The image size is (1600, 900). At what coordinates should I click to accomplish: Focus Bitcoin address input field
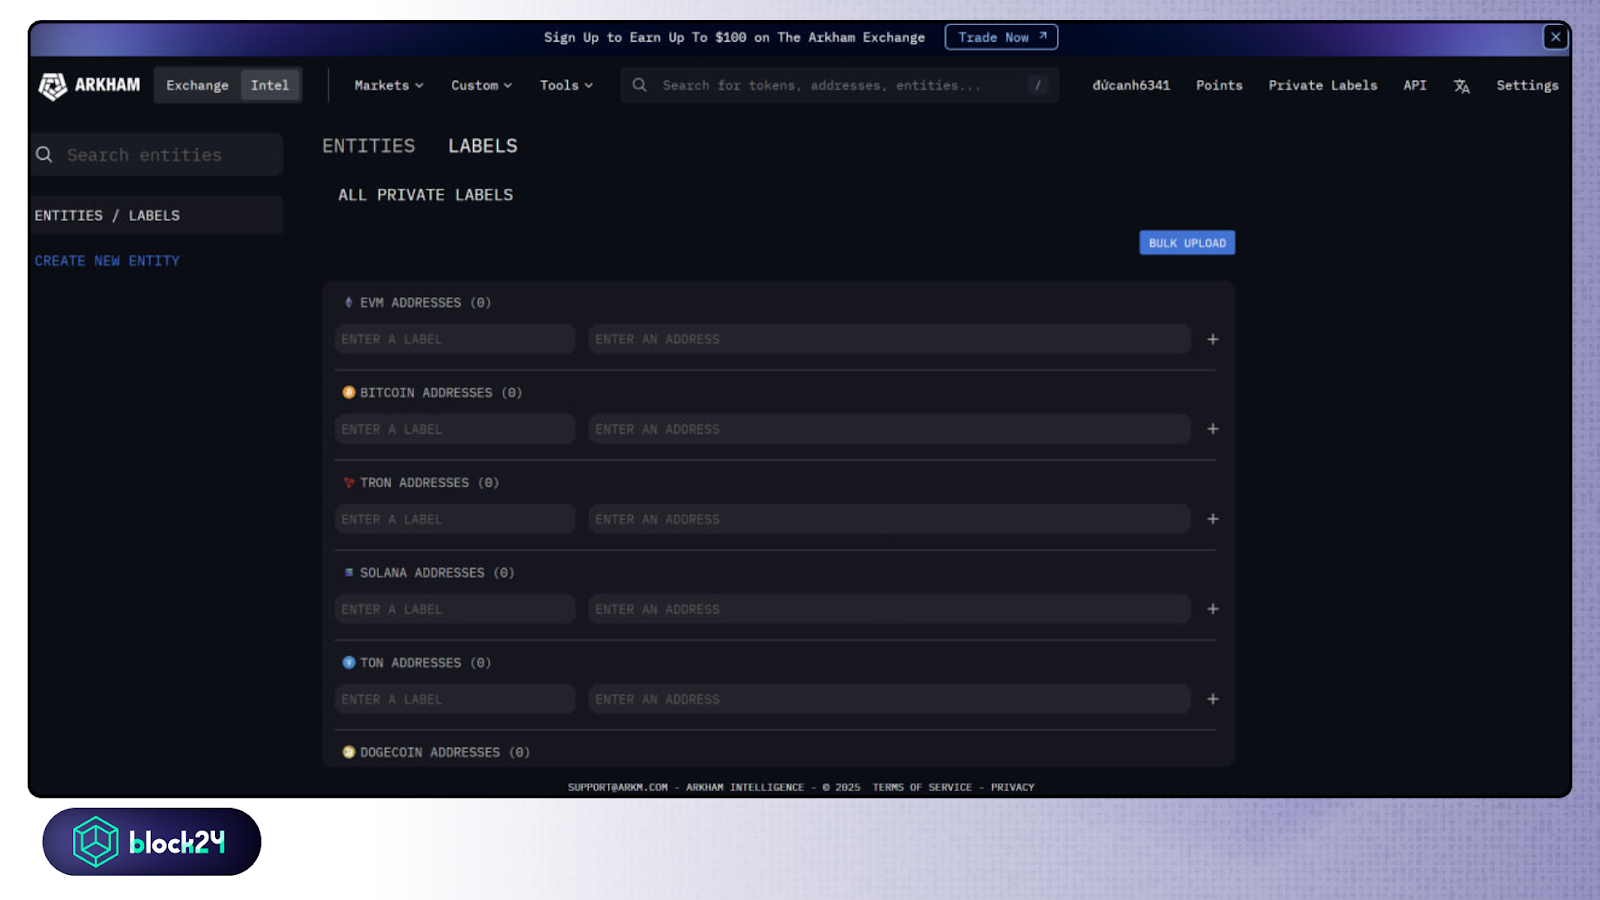pos(889,429)
